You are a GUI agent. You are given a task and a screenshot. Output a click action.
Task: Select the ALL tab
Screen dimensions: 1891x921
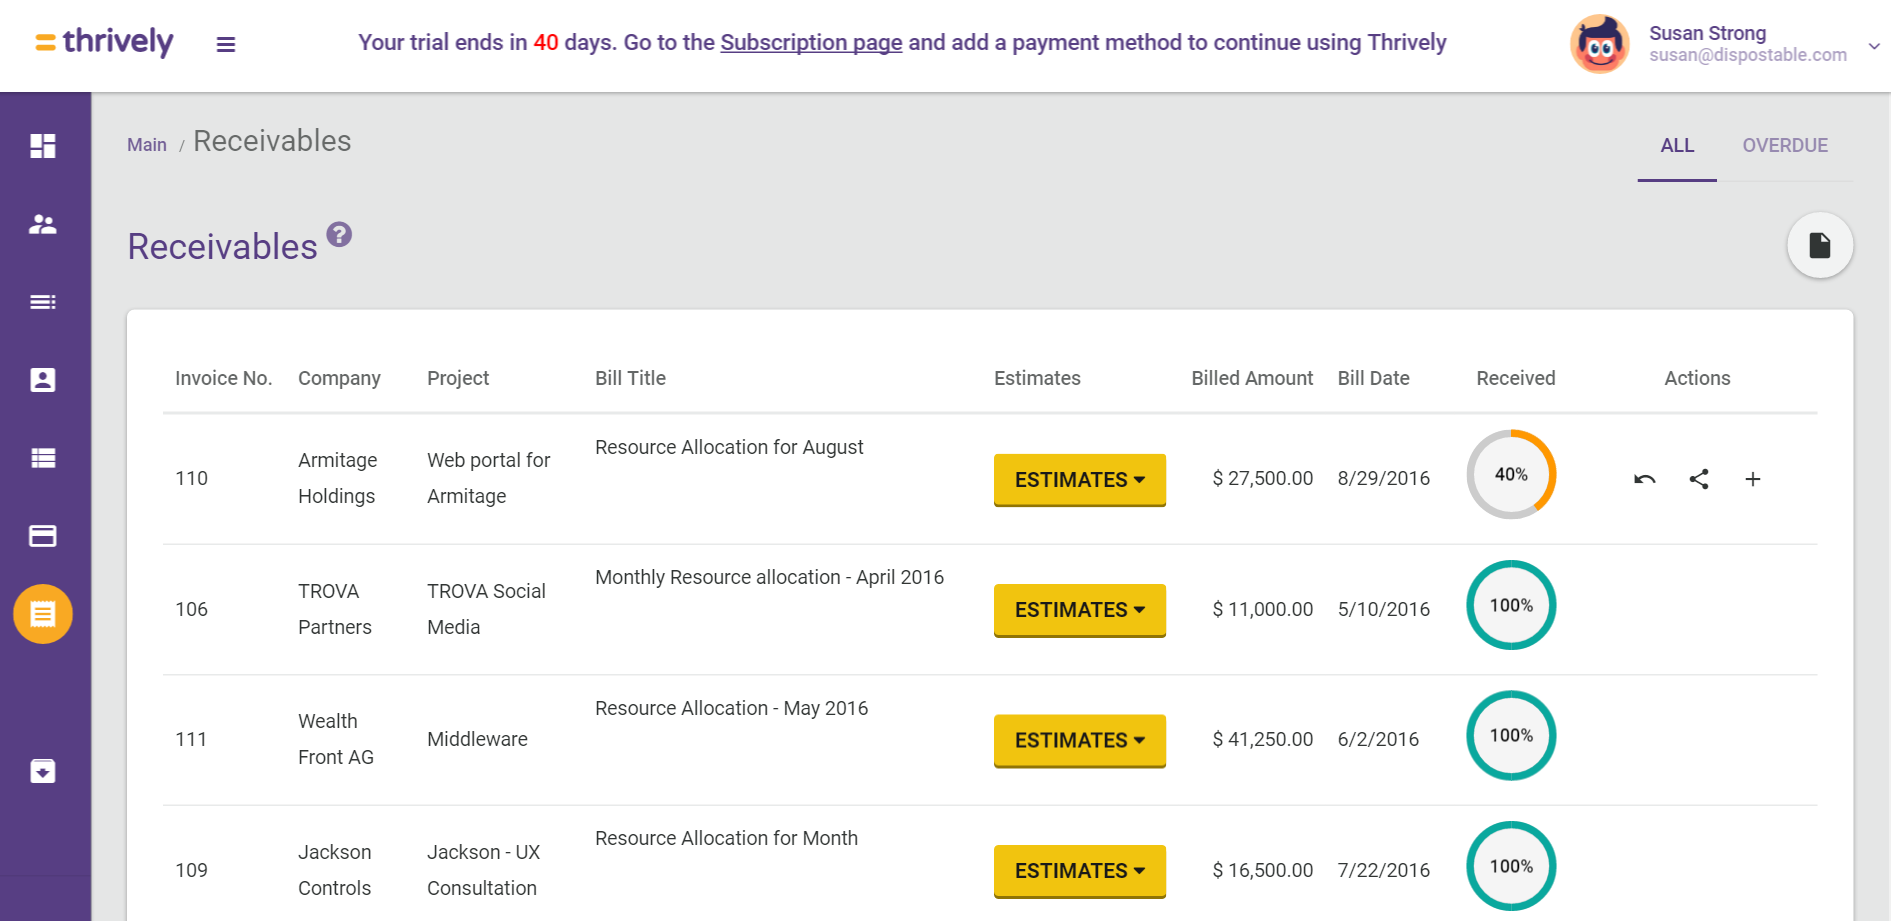click(1677, 146)
